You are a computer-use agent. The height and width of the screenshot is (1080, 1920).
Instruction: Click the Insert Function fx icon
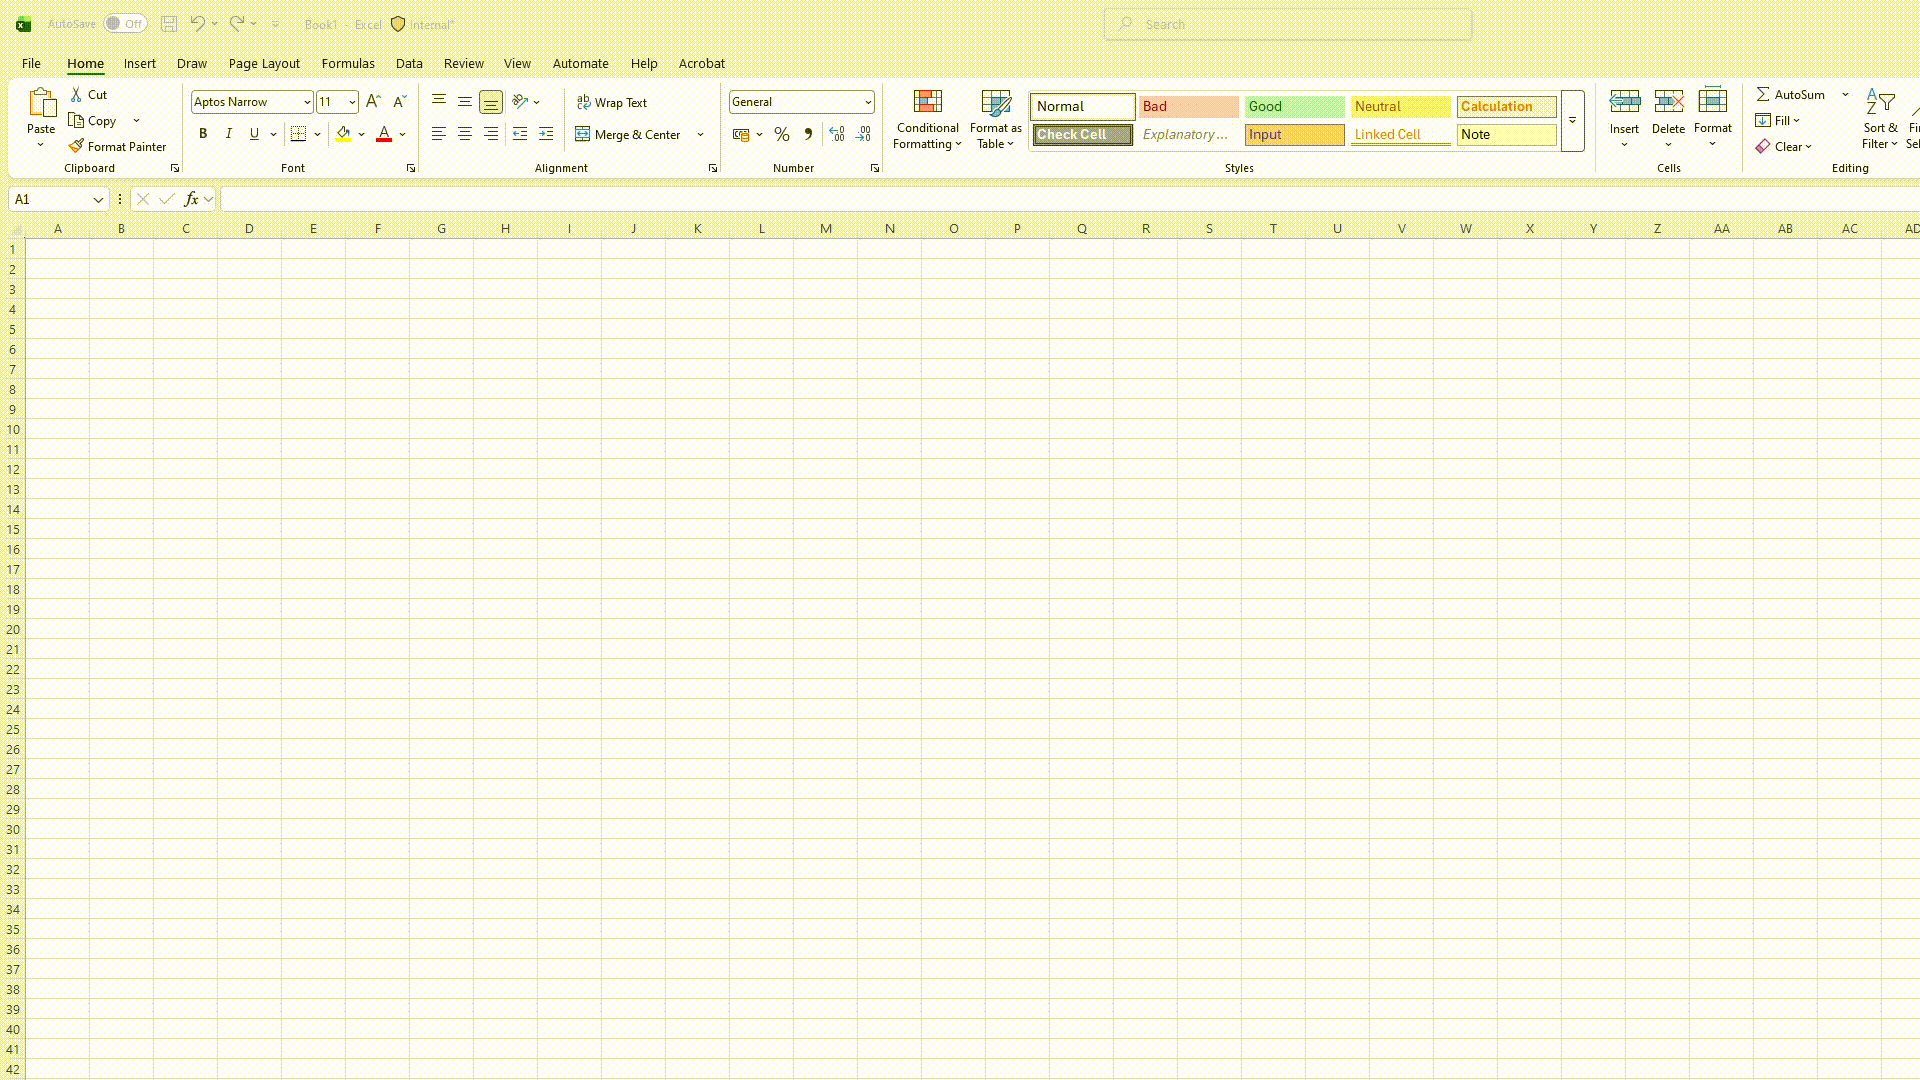coord(191,199)
